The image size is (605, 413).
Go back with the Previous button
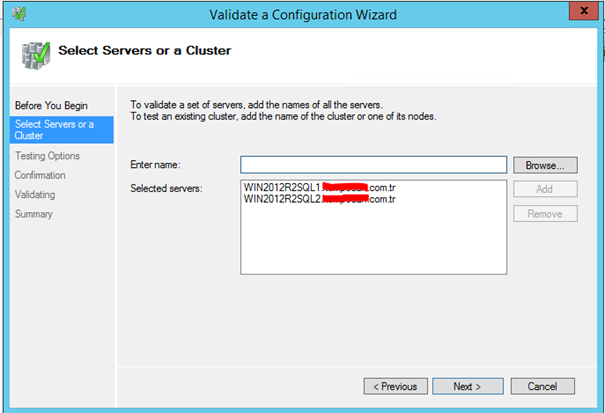[396, 386]
